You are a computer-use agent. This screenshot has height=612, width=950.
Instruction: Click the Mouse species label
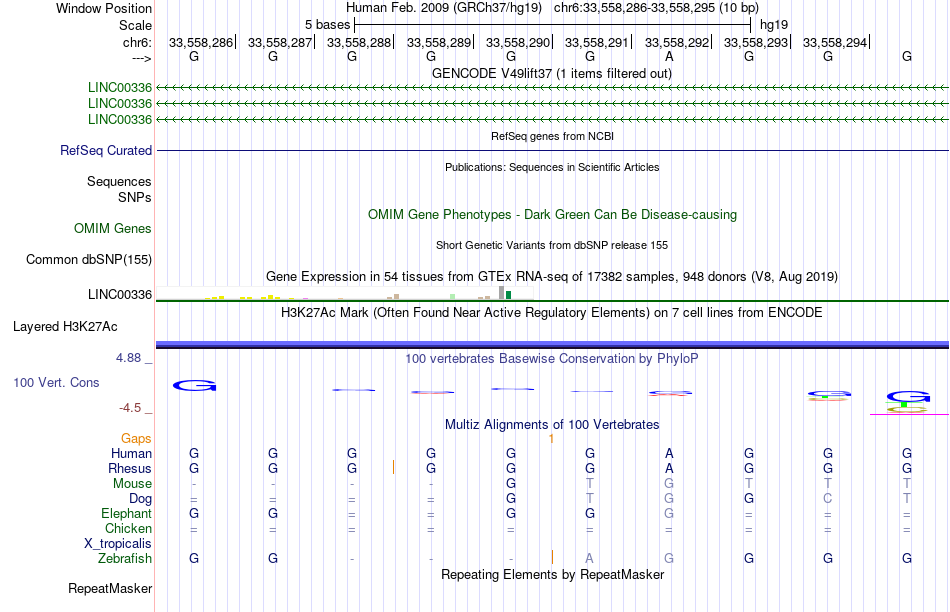coord(132,484)
